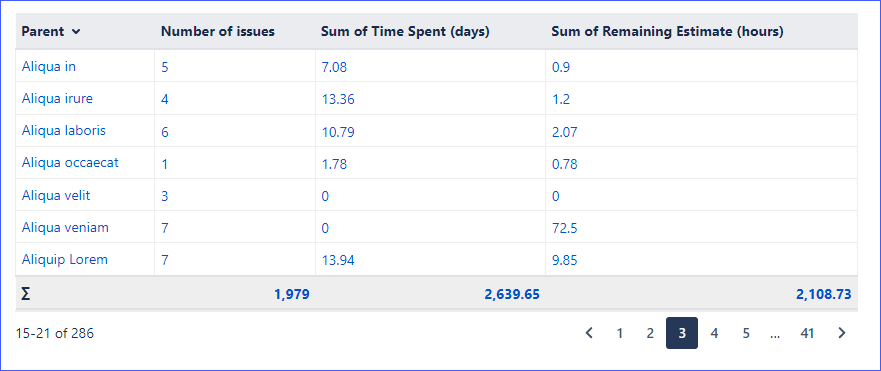Open the Aliqua occaecat link
Viewport: 881px width, 371px height.
point(70,163)
